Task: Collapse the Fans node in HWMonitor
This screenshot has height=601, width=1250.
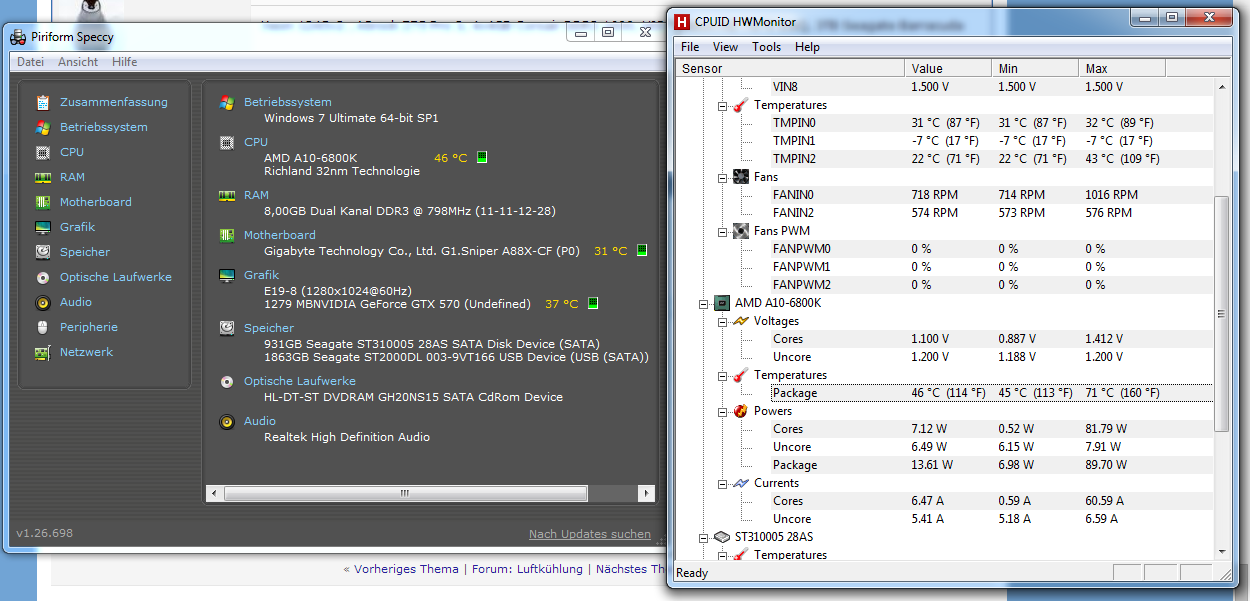Action: pyautogui.click(x=723, y=177)
